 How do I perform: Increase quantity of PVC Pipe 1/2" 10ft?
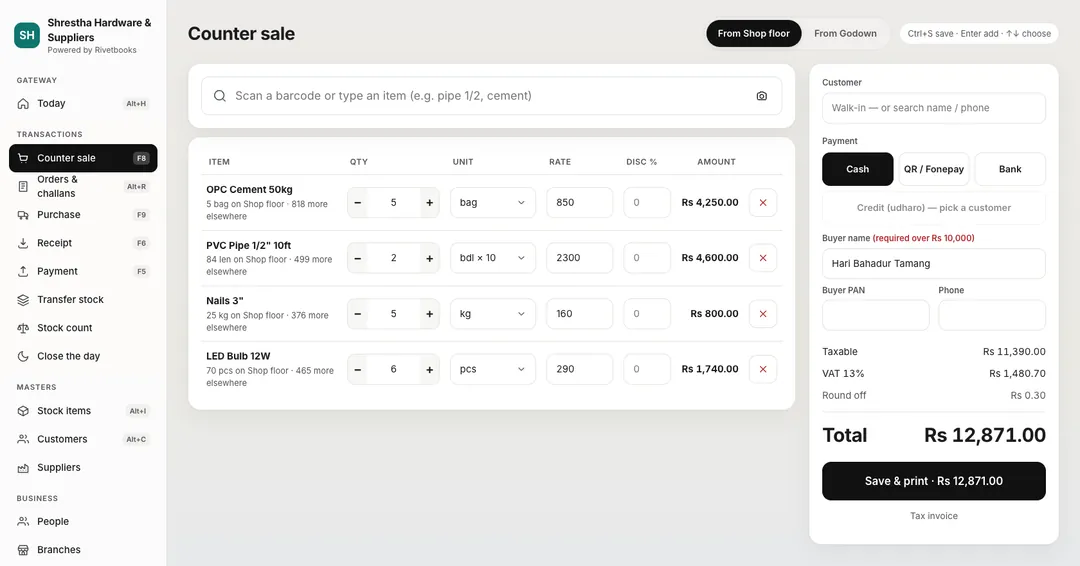tap(429, 258)
